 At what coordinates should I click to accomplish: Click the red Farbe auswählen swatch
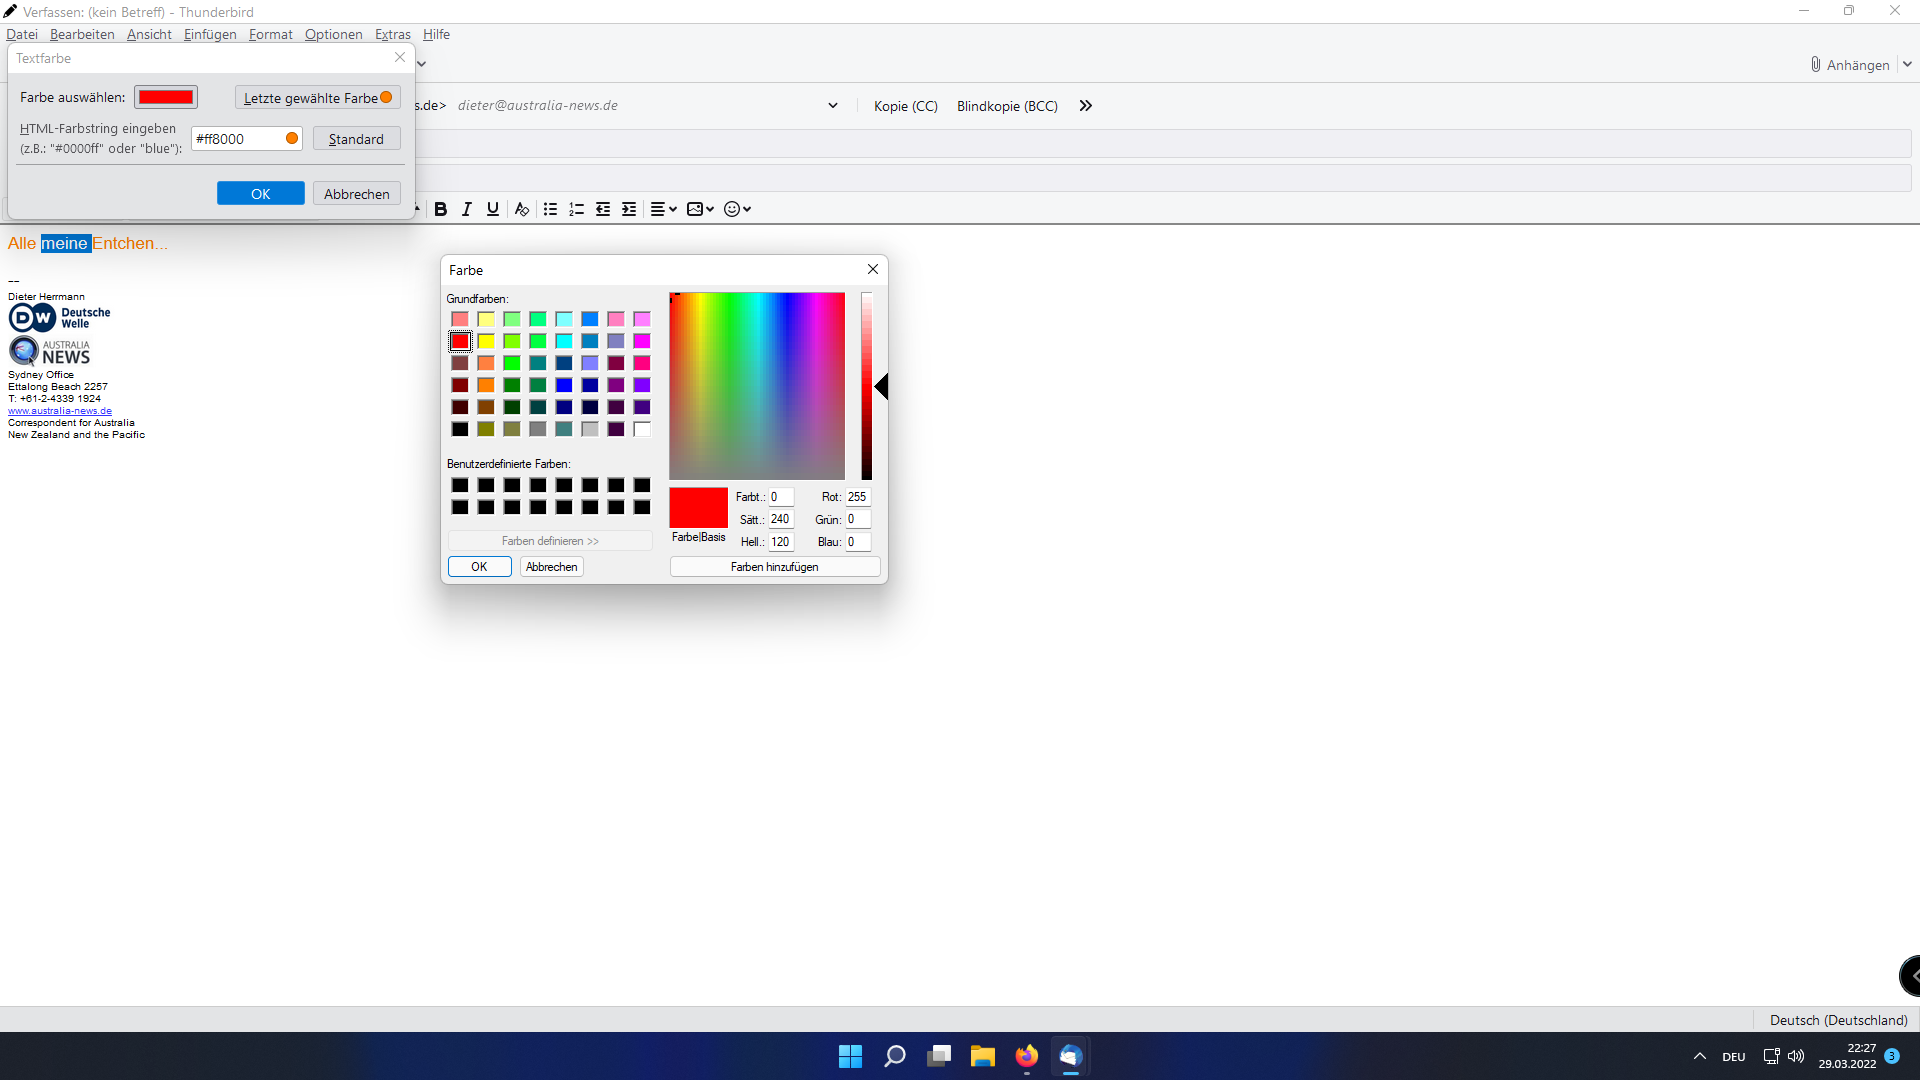(166, 97)
